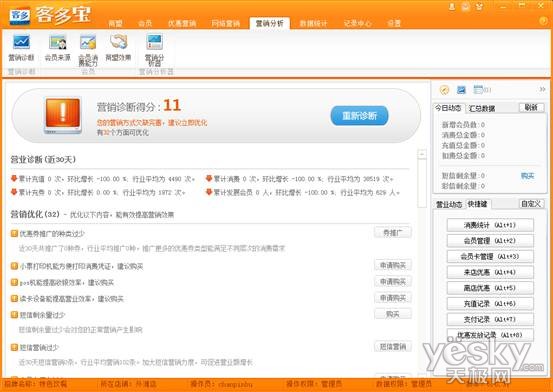Click the down-arrow icon beside 累计发展会员
The height and width of the screenshot is (392, 553).
tap(209, 192)
